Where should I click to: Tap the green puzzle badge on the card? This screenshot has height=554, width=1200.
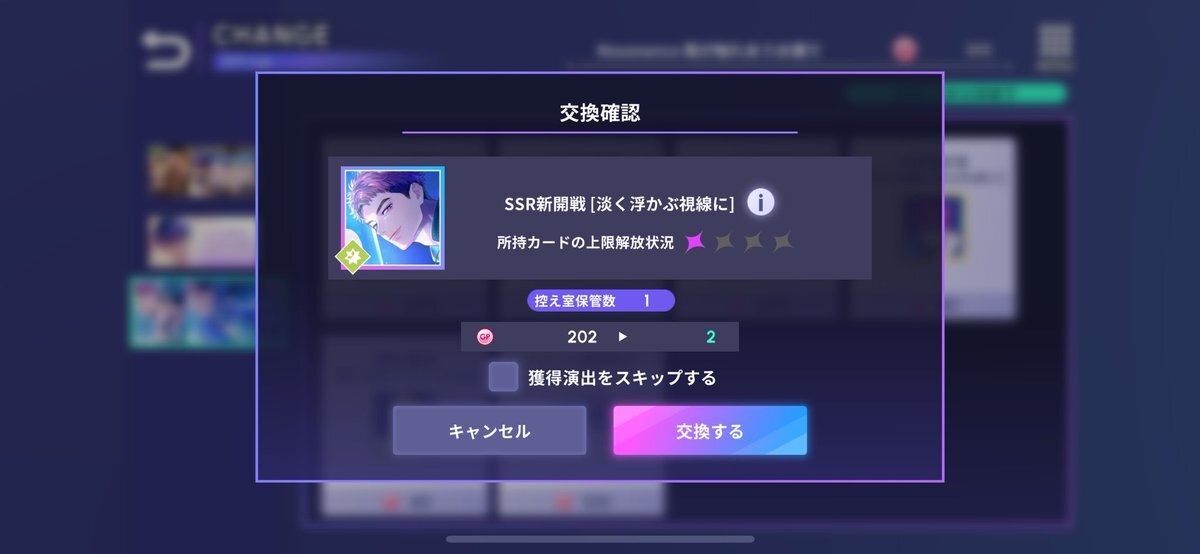(353, 256)
